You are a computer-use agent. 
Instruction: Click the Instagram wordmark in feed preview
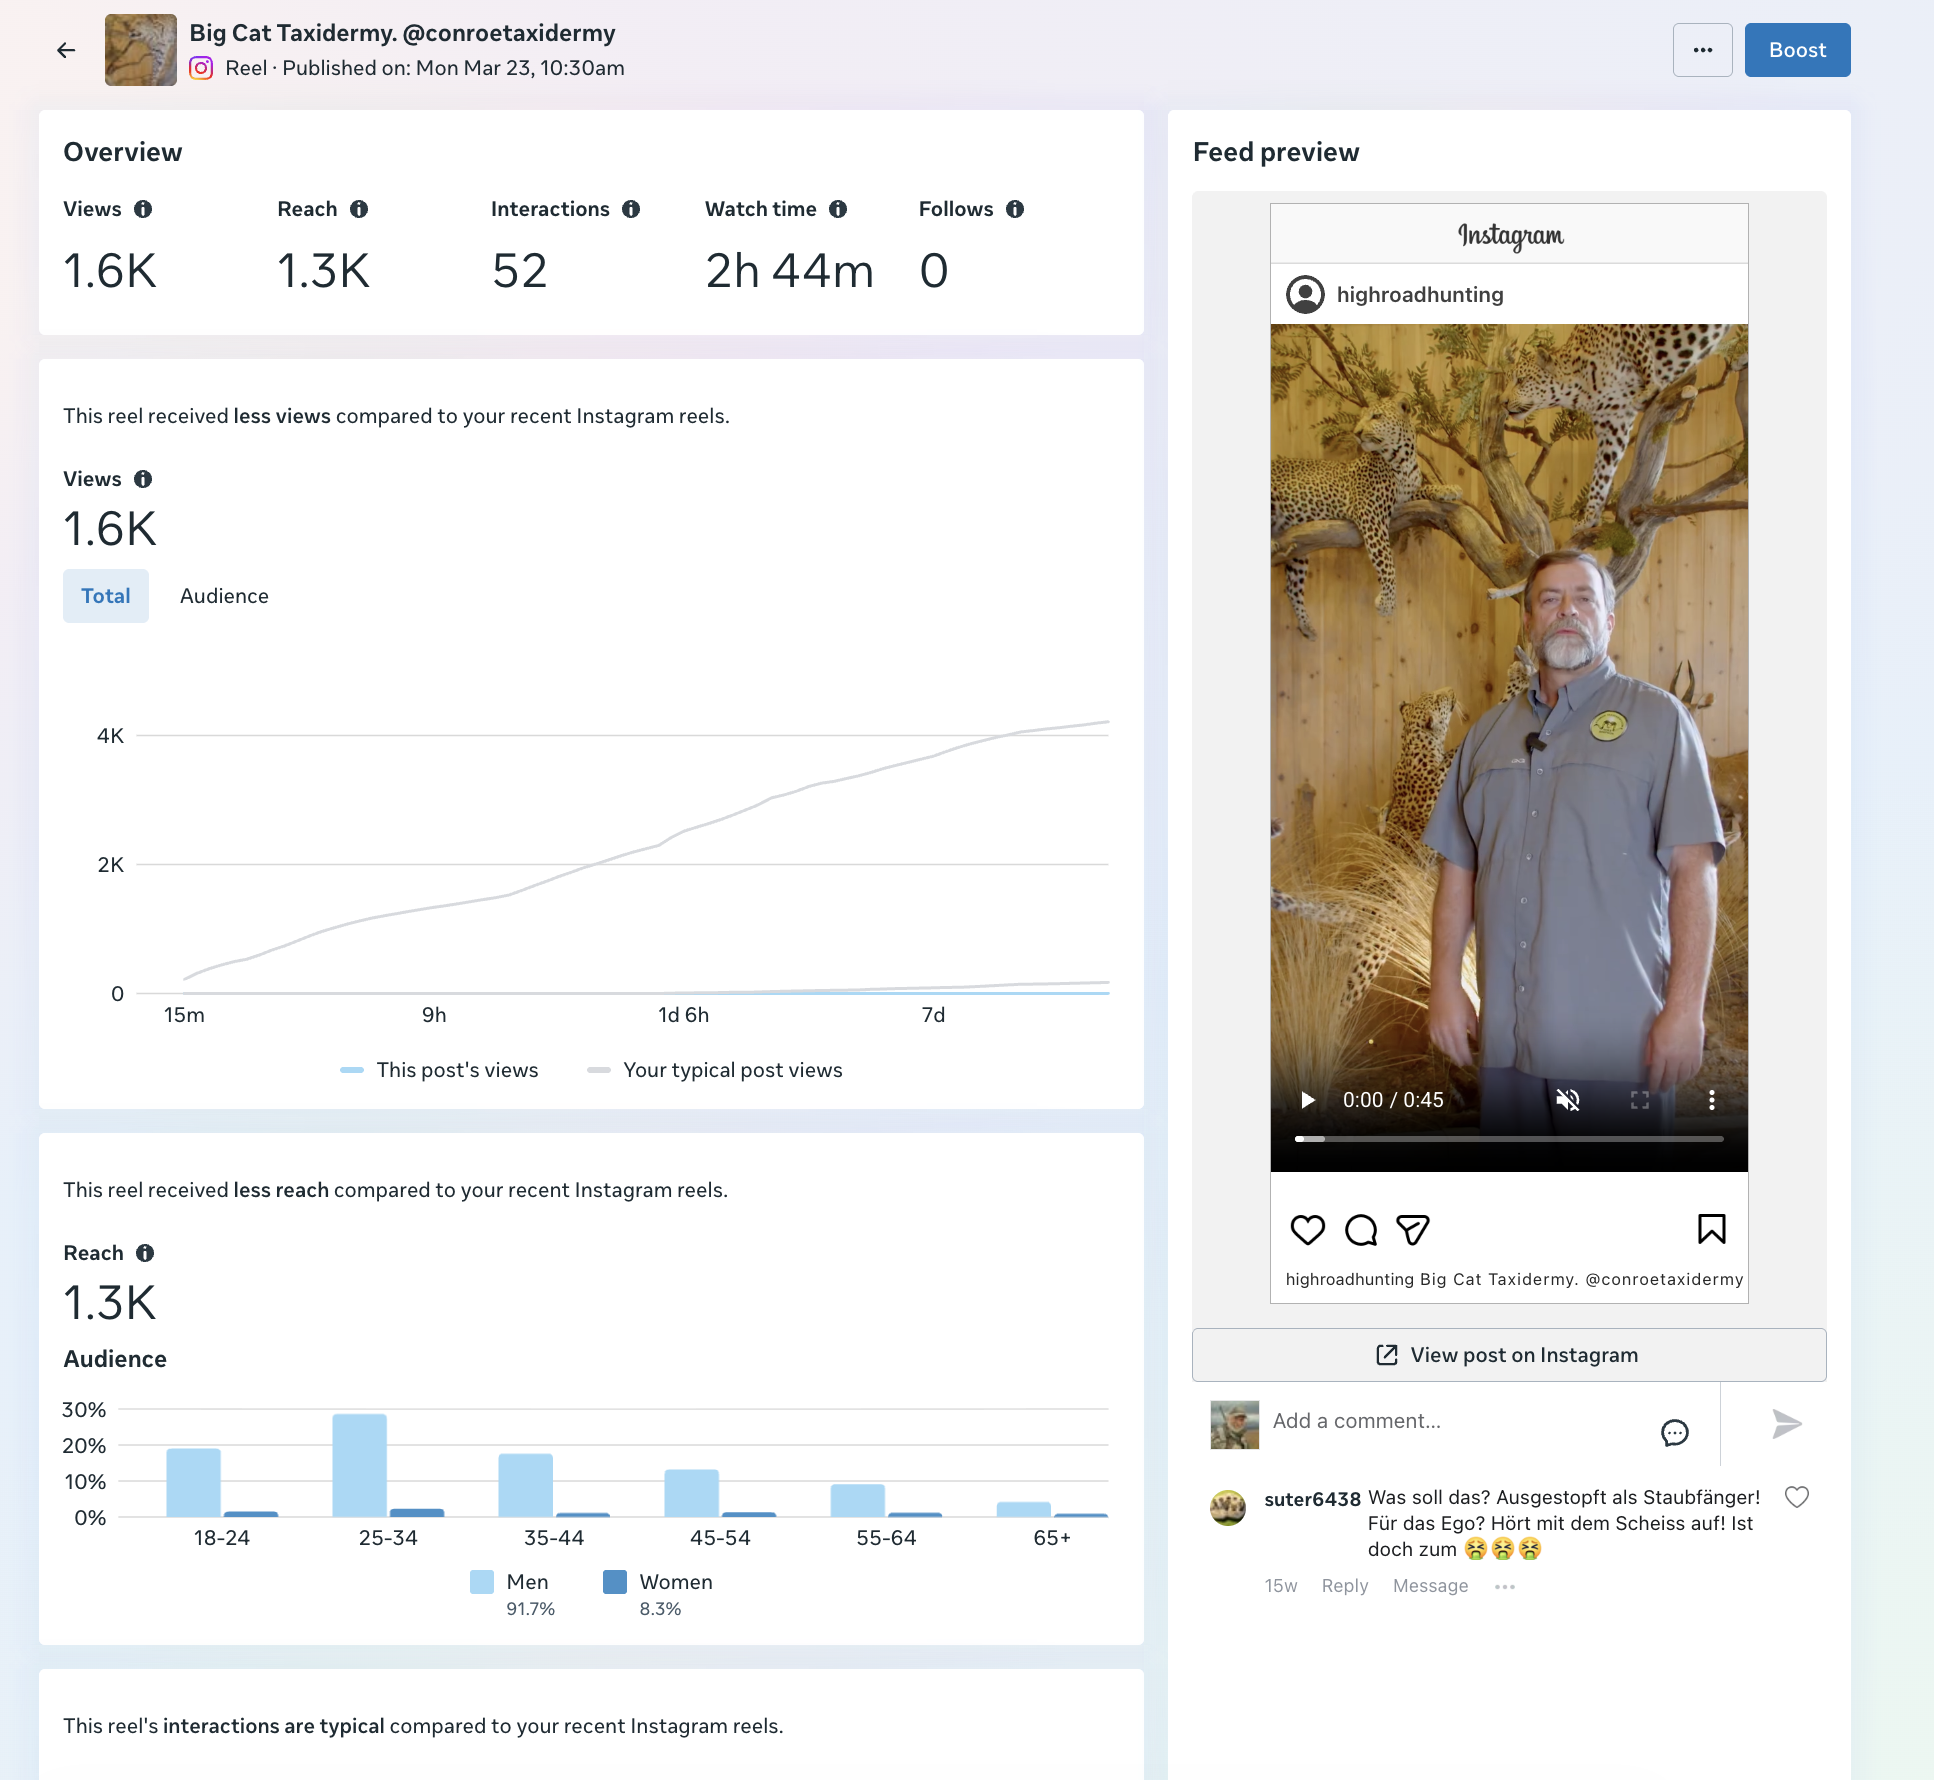tap(1510, 235)
